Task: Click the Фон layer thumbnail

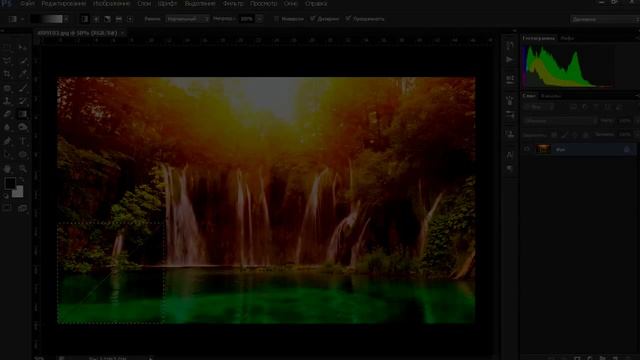Action: (543, 149)
